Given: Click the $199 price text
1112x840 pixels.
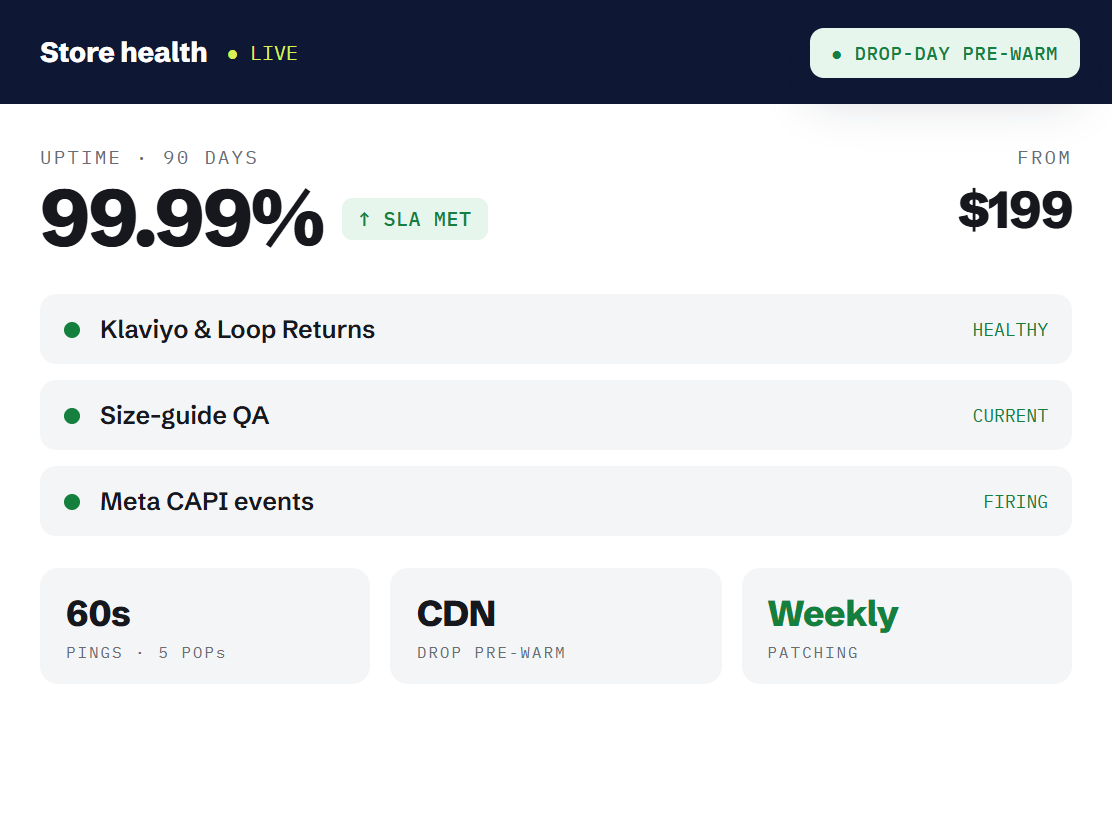Looking at the screenshot, I should (1015, 210).
